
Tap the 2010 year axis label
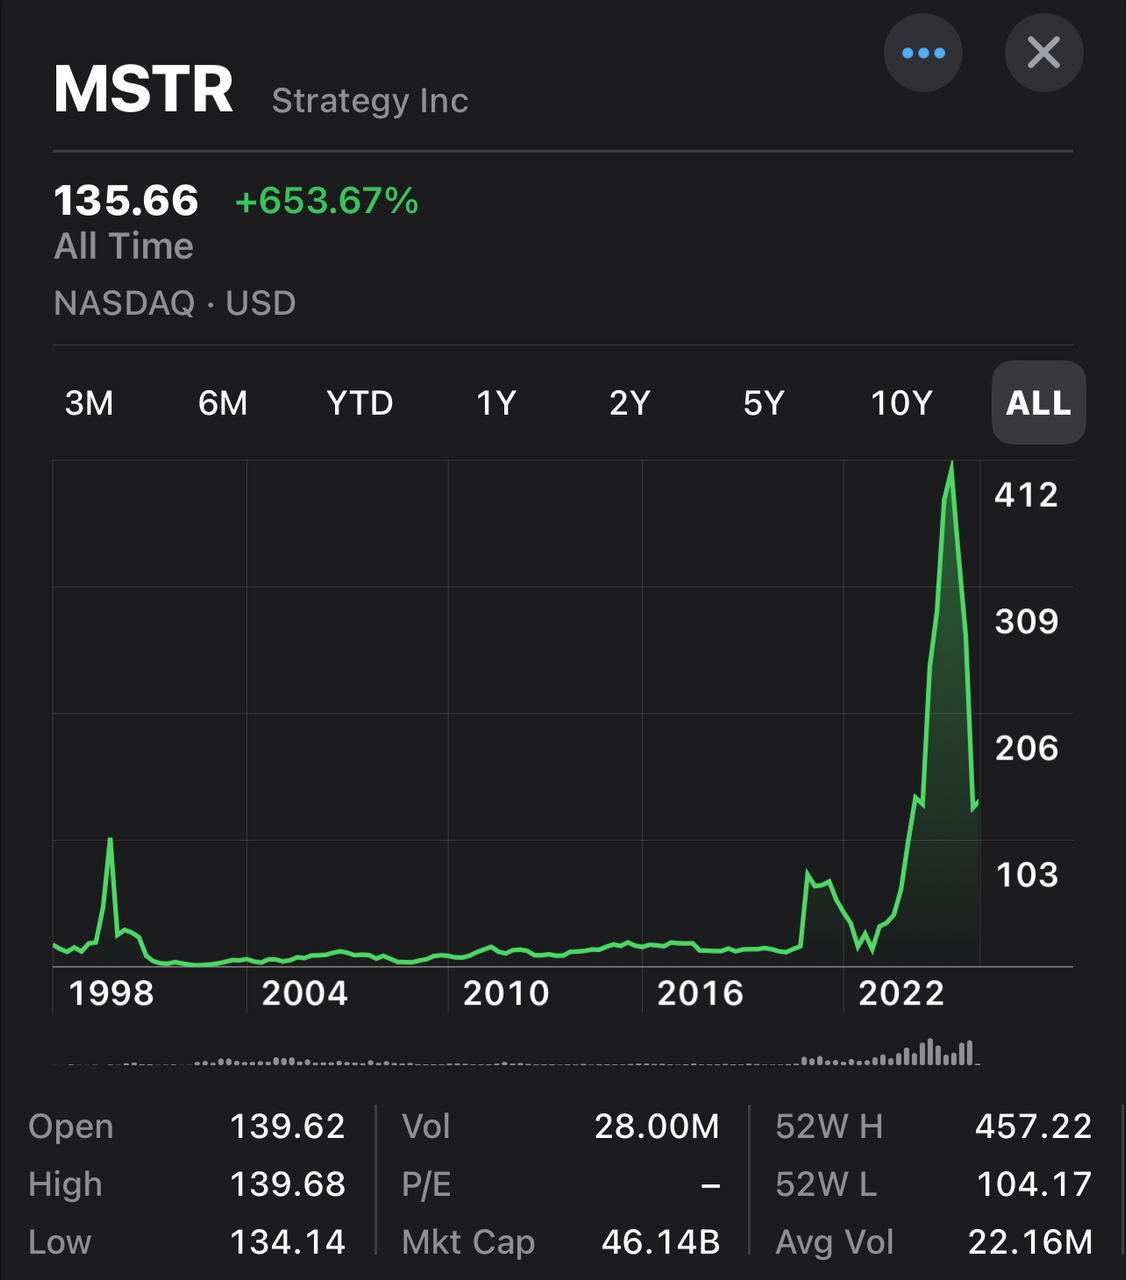point(506,993)
